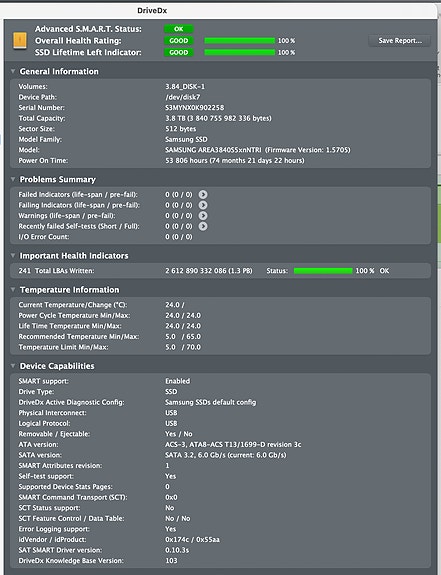Viewport: 441px width, 575px height.
Task: Click the green OK S.M.A.R.T. status badge
Action: (x=179, y=29)
